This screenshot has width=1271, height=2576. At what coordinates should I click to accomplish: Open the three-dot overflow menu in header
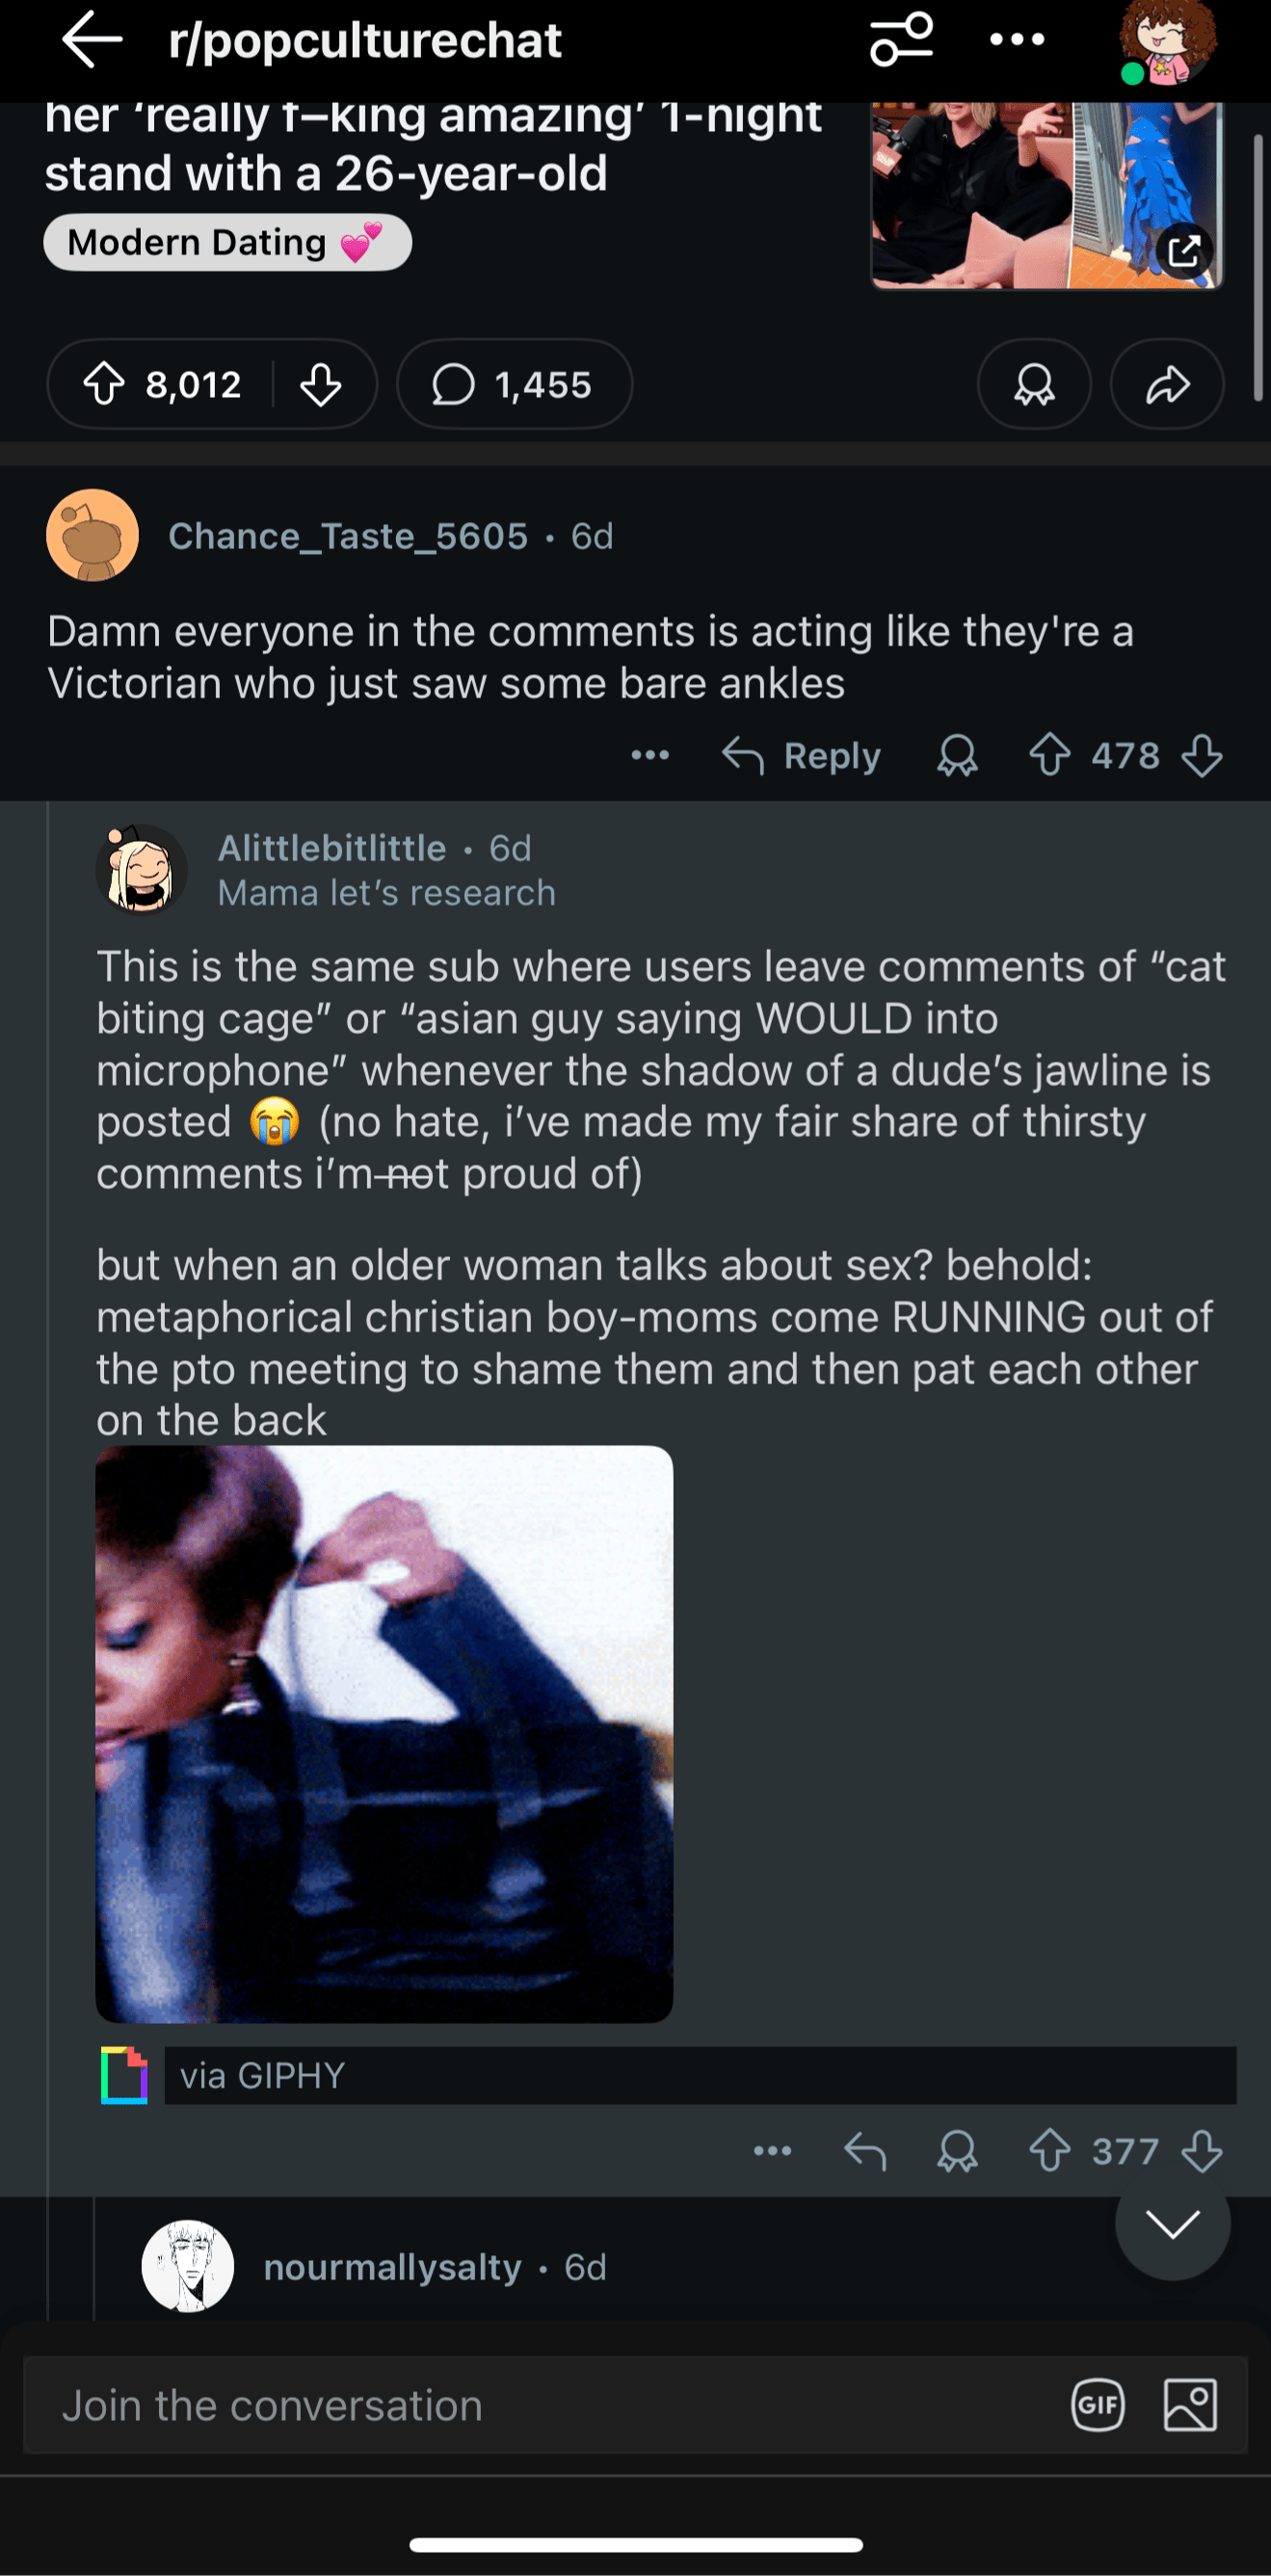[x=1017, y=40]
